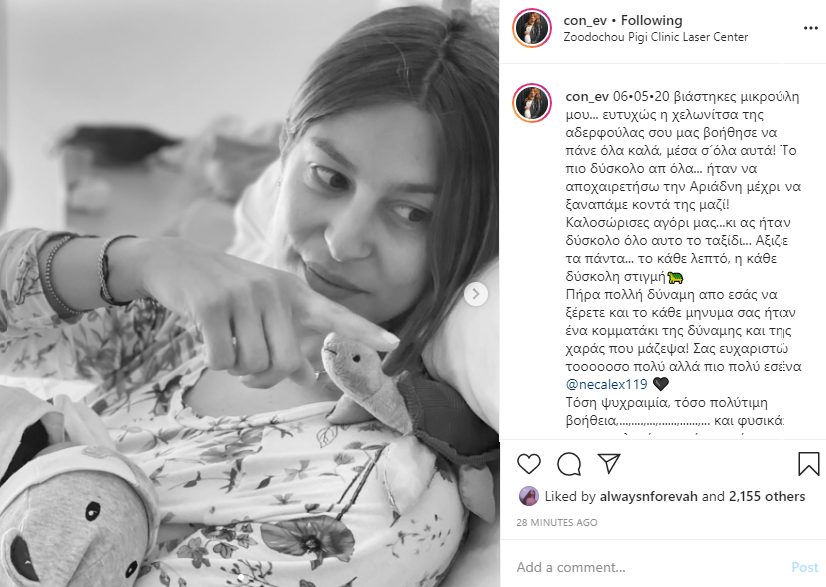Open the three-dot more options menu
This screenshot has height=587, width=826.
(810, 28)
